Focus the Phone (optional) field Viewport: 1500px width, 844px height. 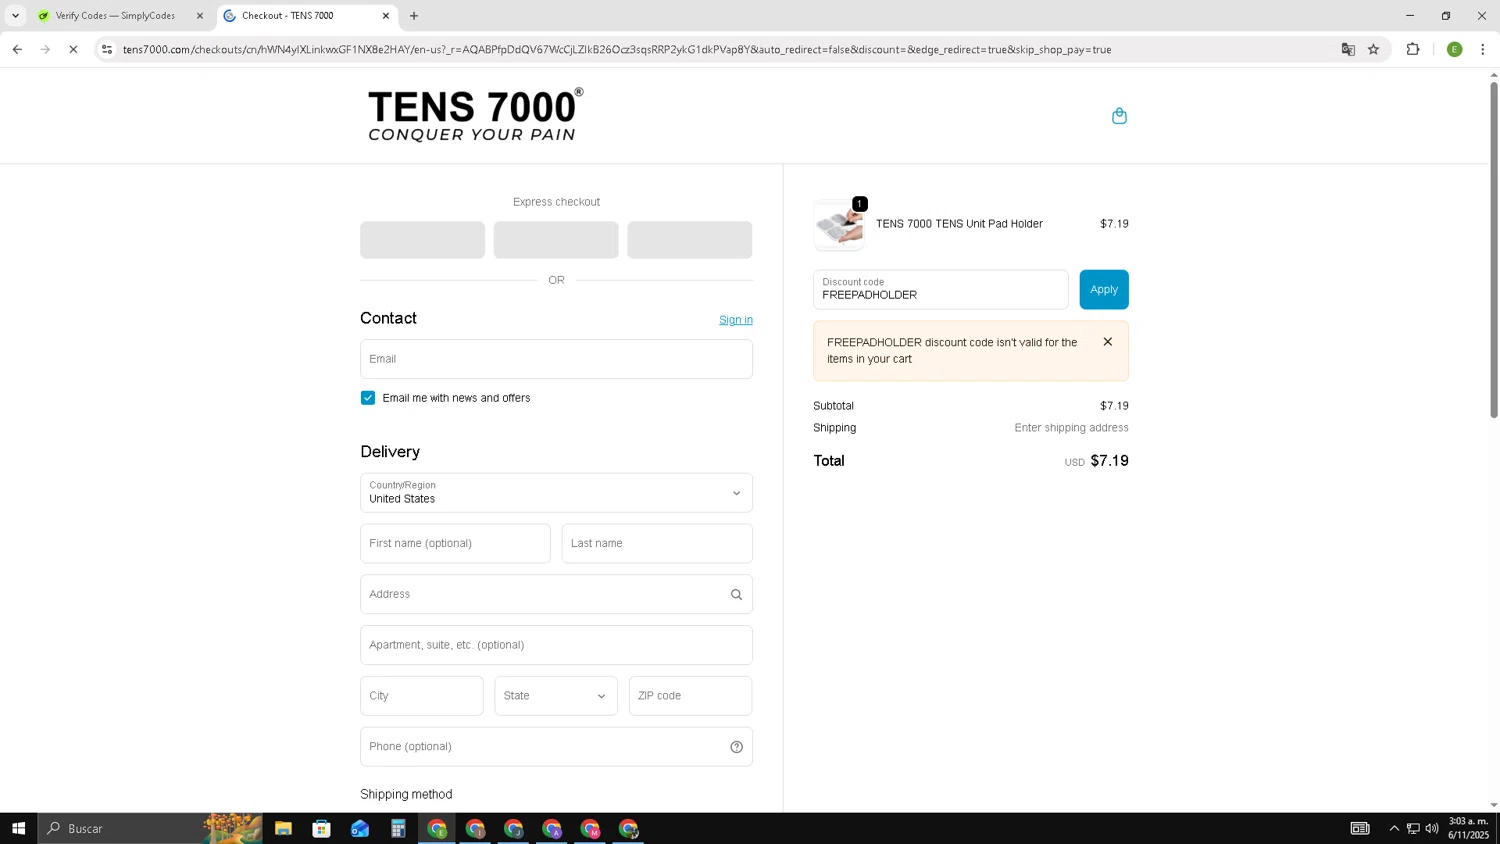tap(556, 747)
